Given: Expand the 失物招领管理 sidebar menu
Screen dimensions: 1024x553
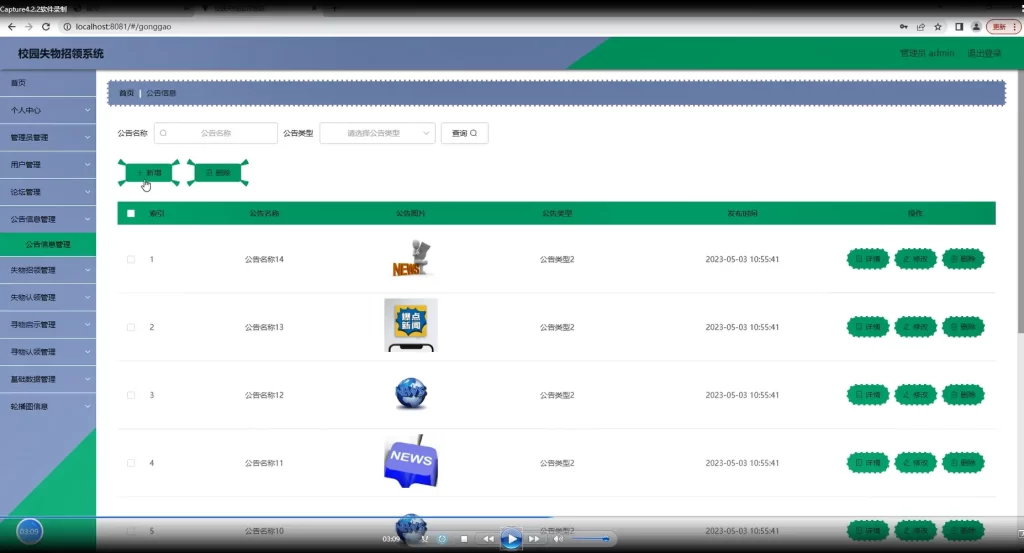Looking at the screenshot, I should (x=48, y=270).
